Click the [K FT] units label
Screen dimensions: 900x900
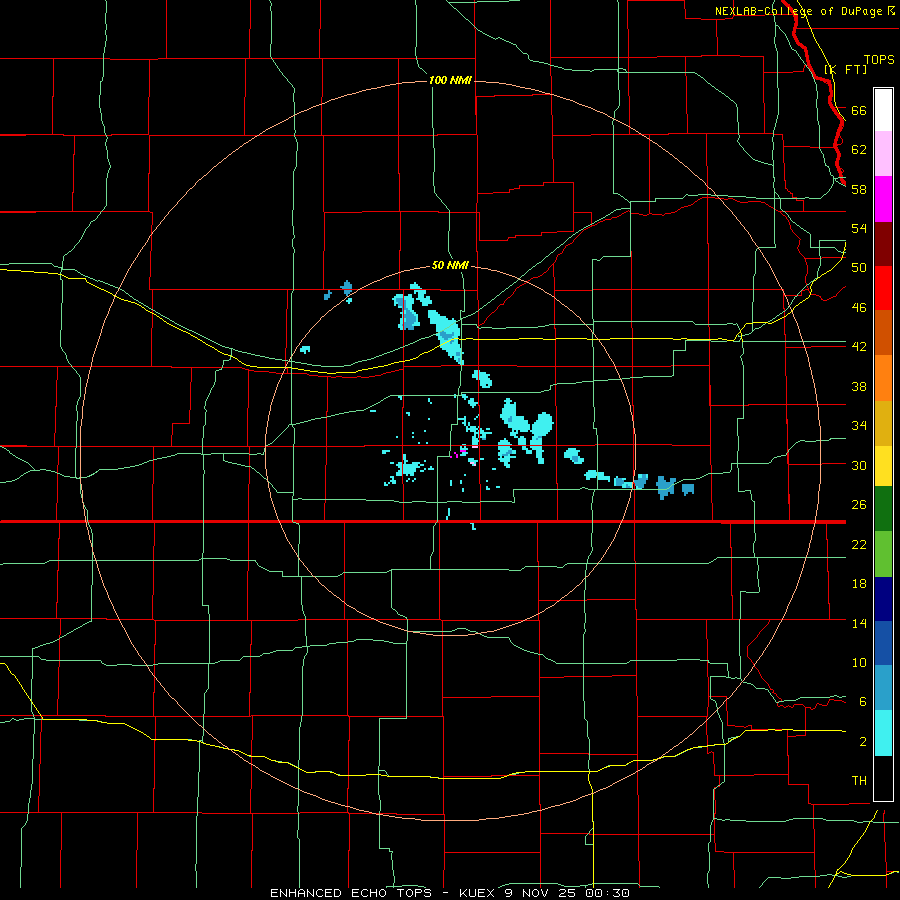pyautogui.click(x=845, y=69)
